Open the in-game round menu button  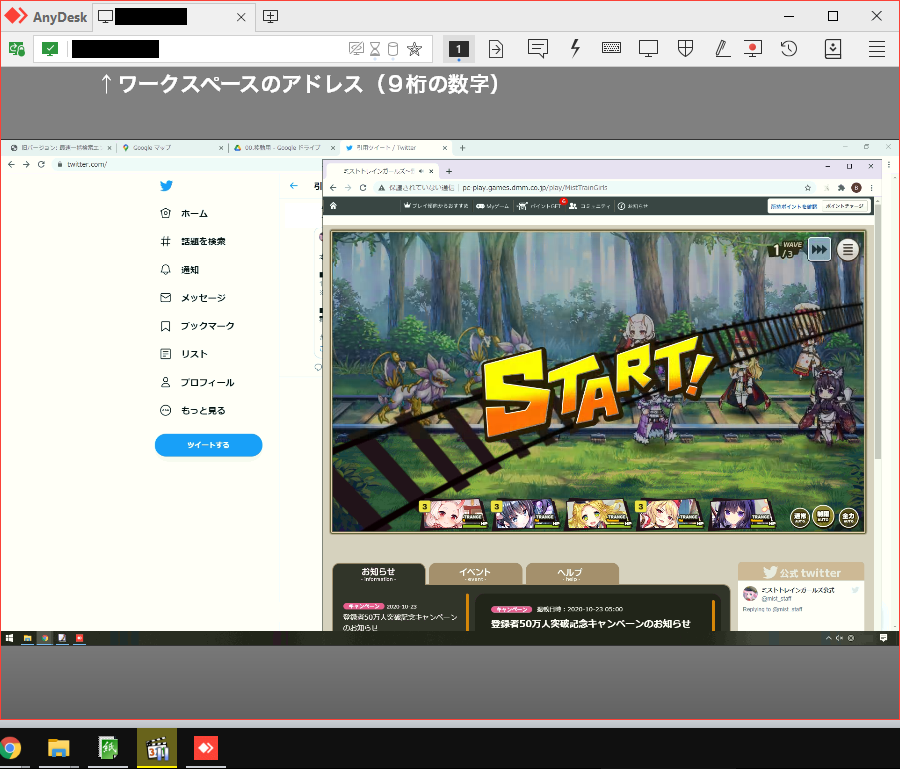pyautogui.click(x=848, y=249)
